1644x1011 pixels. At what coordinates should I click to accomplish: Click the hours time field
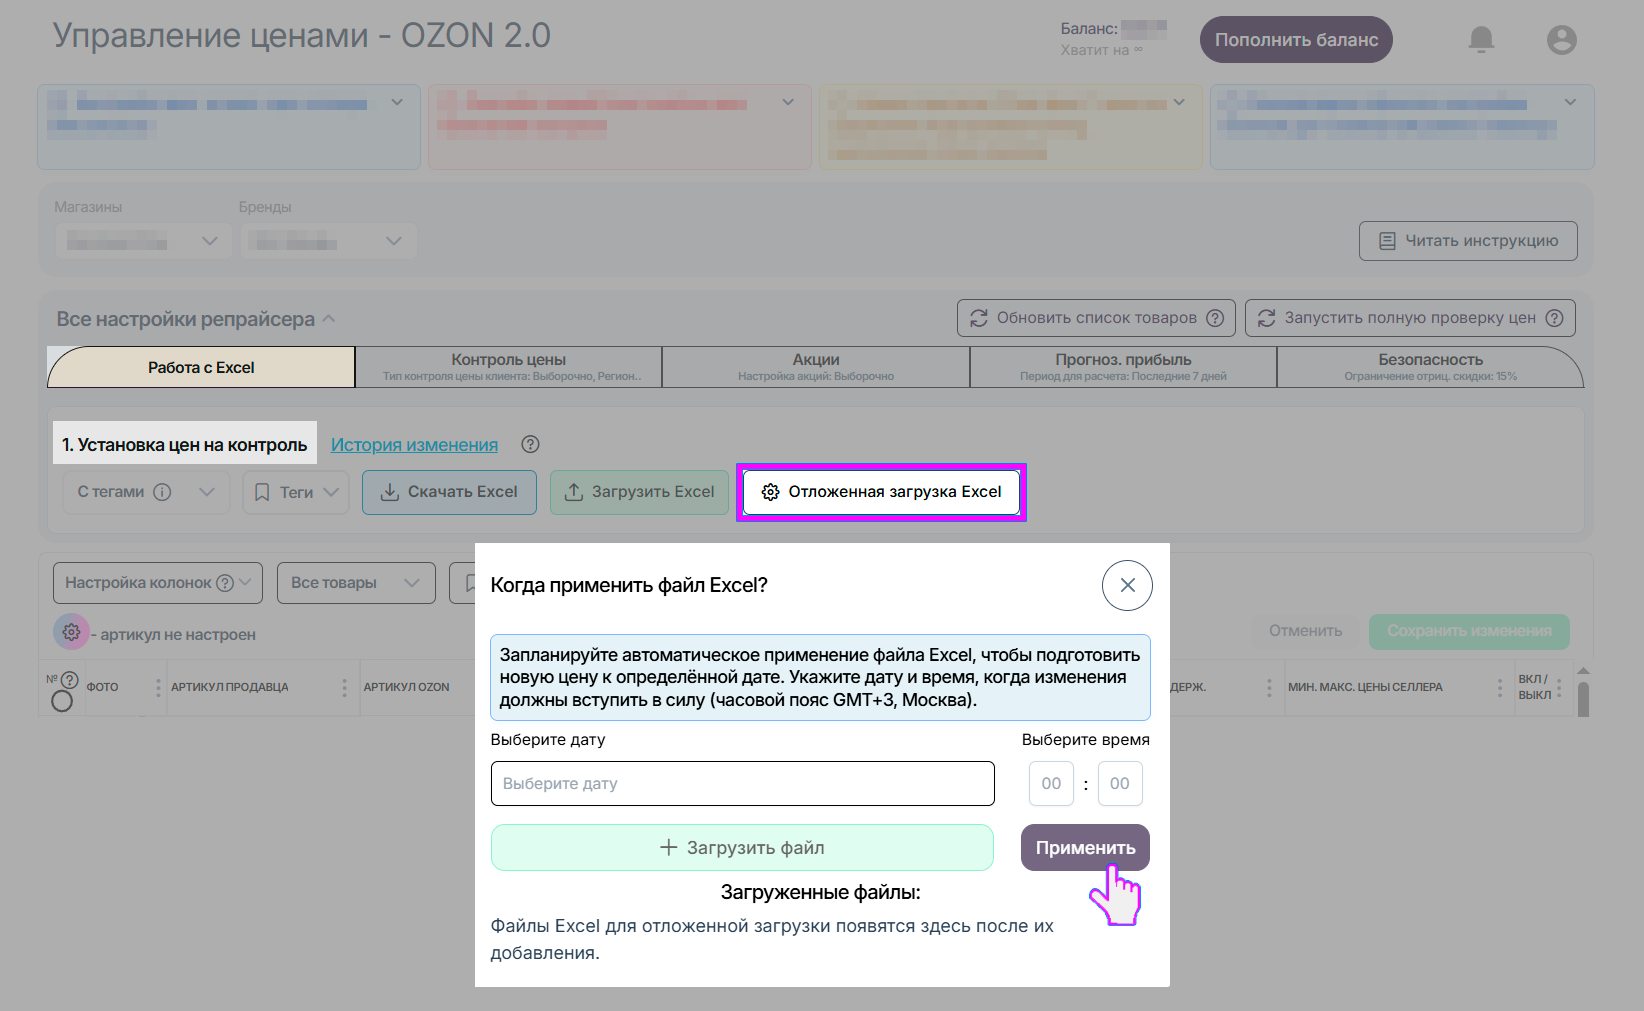[x=1051, y=783]
